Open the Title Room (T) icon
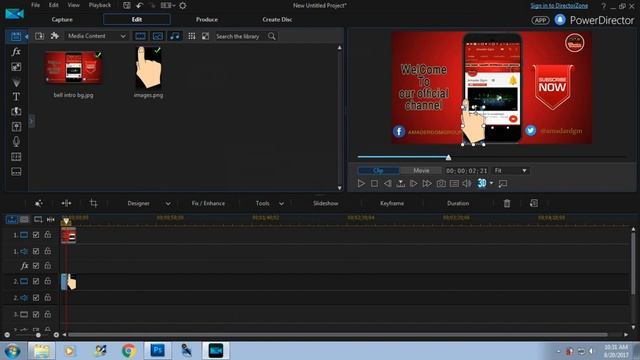The image size is (640, 360). tap(16, 97)
